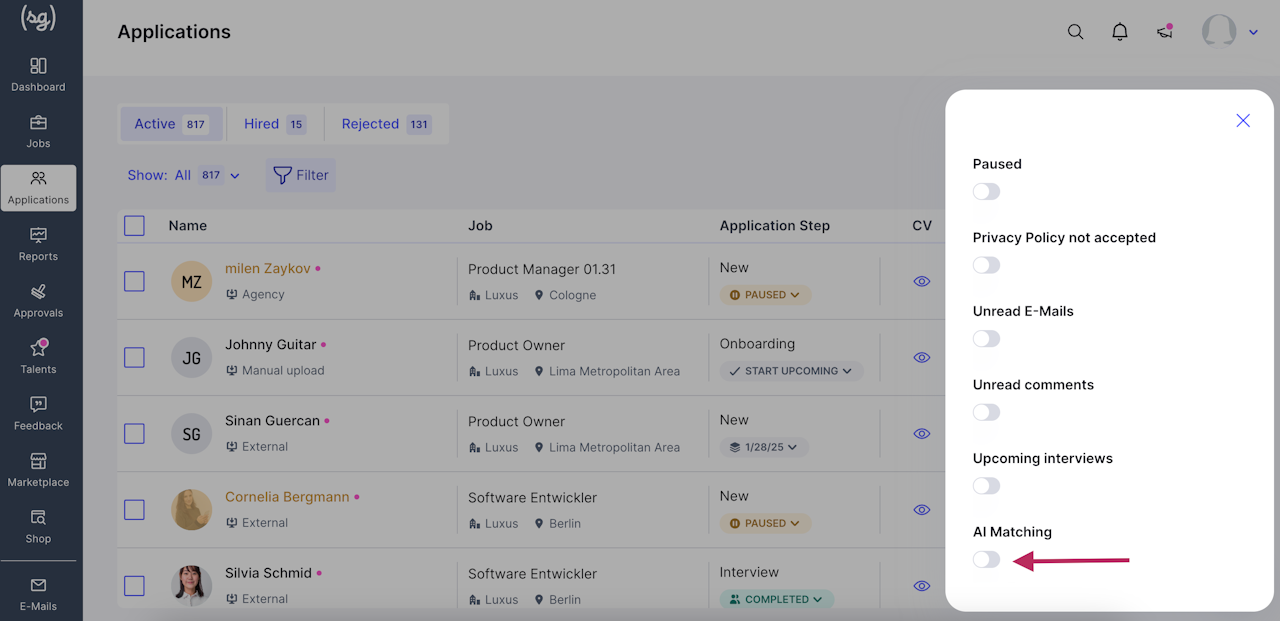Open Reports from the sidebar

point(38,244)
